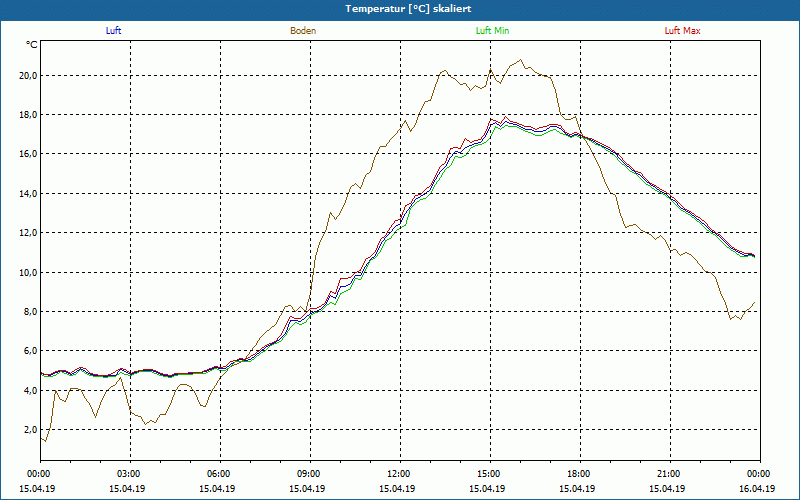The height and width of the screenshot is (500, 800).
Task: Click the 09:00 time axis label
Action: coord(310,474)
